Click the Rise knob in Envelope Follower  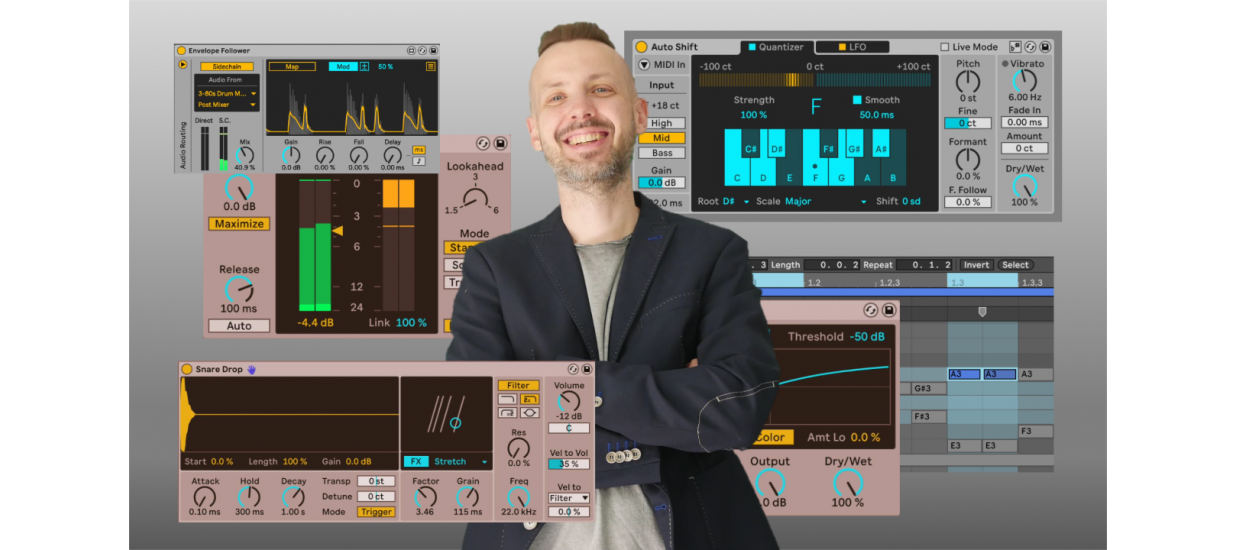coord(325,155)
